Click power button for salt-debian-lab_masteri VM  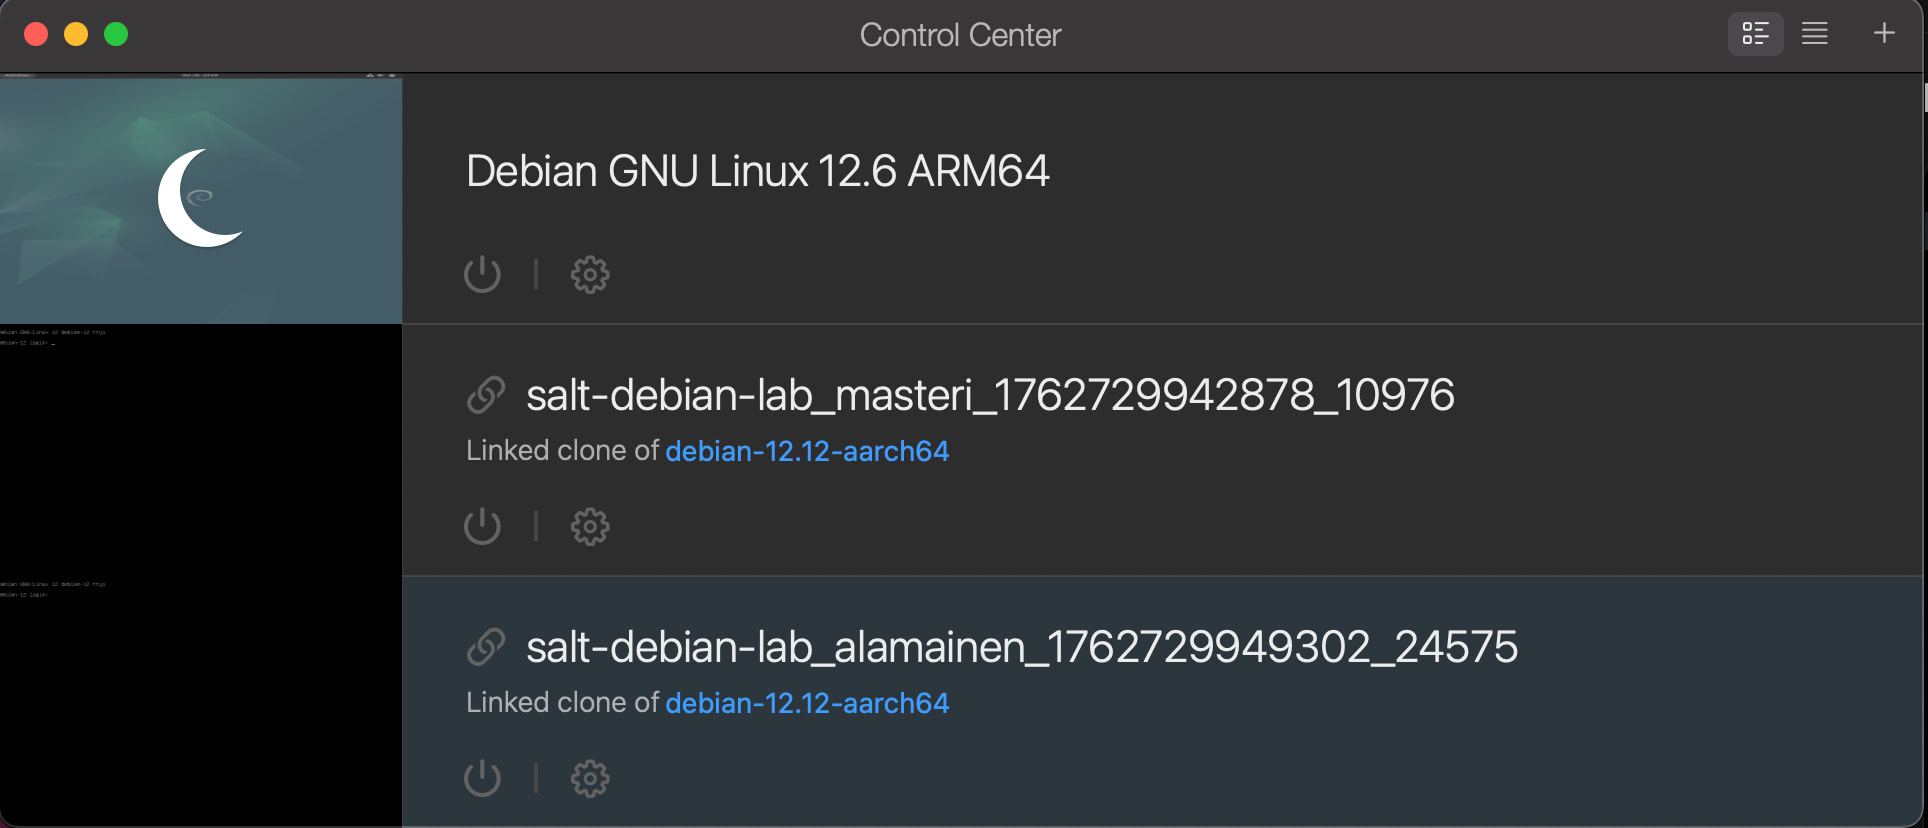click(x=482, y=526)
